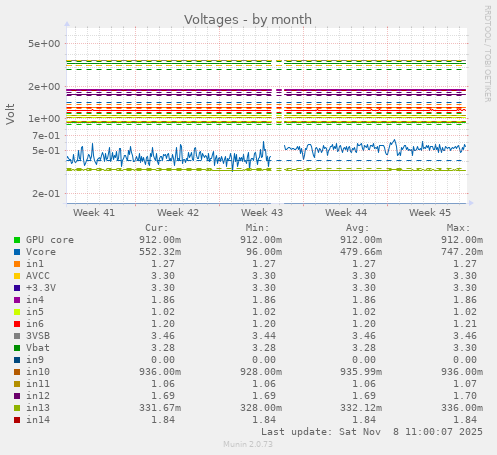Click the lime in5 legend swatch
Image resolution: width=497 pixels, height=455 pixels.
click(17, 312)
